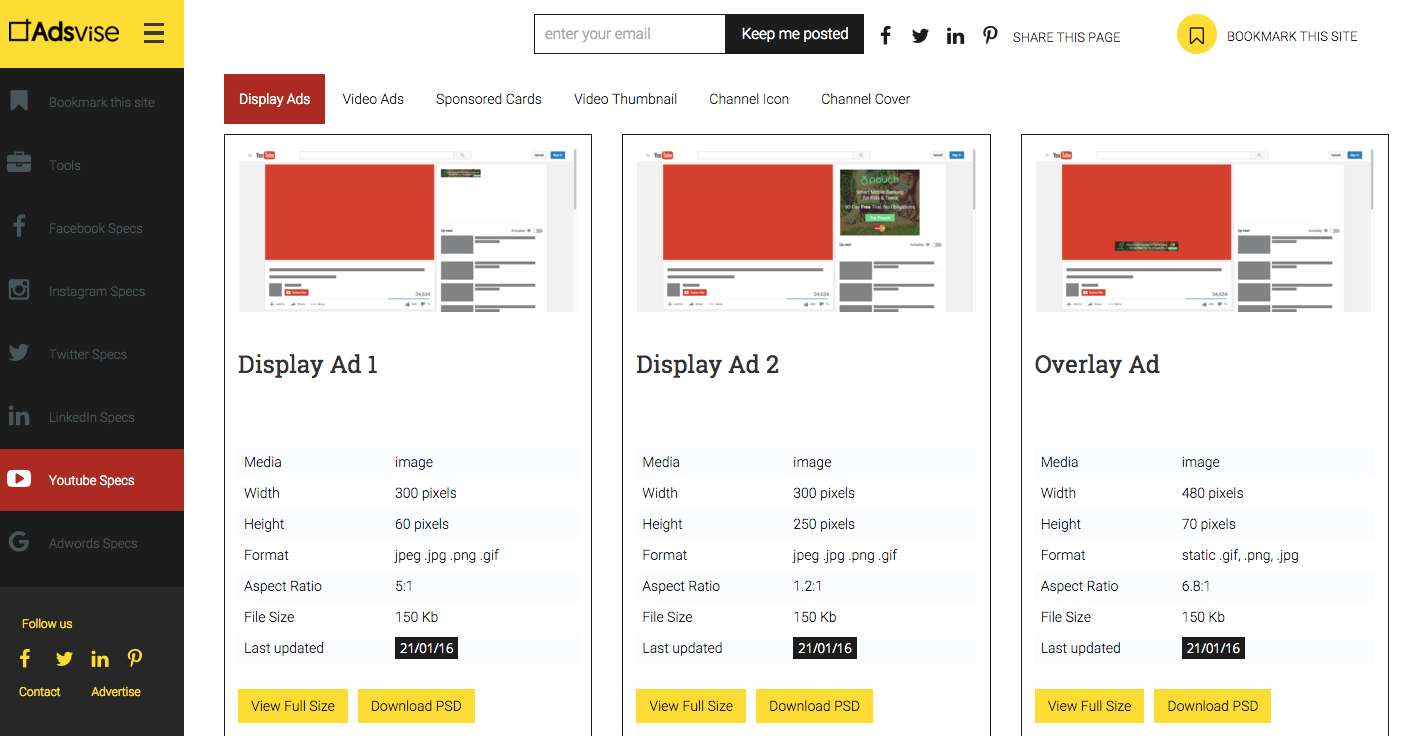
Task: Click static .gif, .png, .jpg format value
Action: [1240, 555]
